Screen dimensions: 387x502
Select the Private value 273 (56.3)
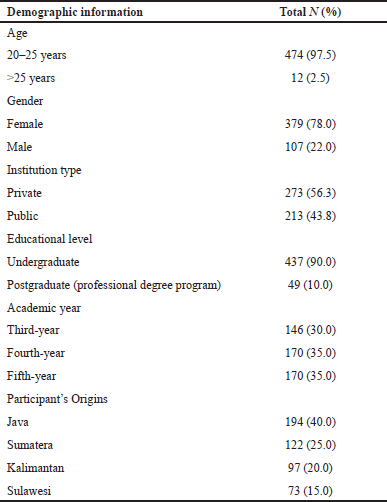click(310, 193)
